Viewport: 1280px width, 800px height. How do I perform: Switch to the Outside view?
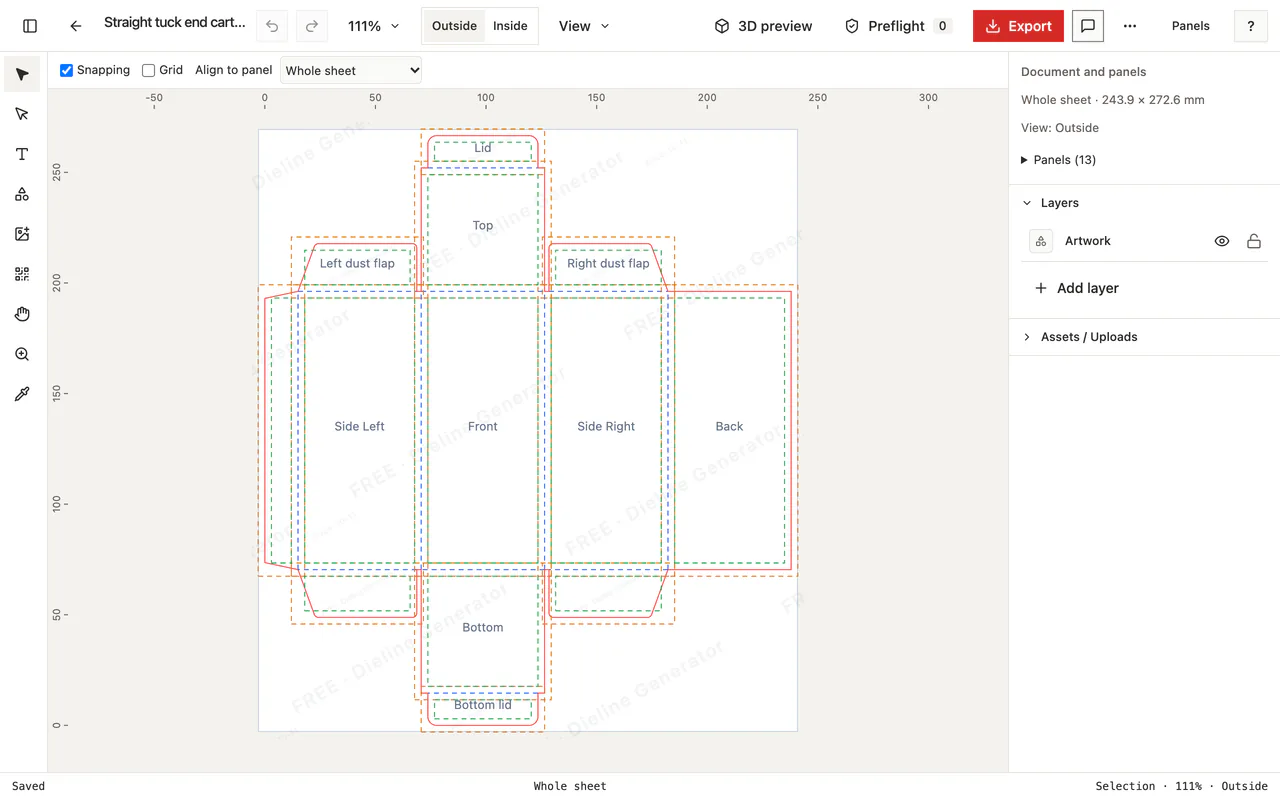point(454,26)
